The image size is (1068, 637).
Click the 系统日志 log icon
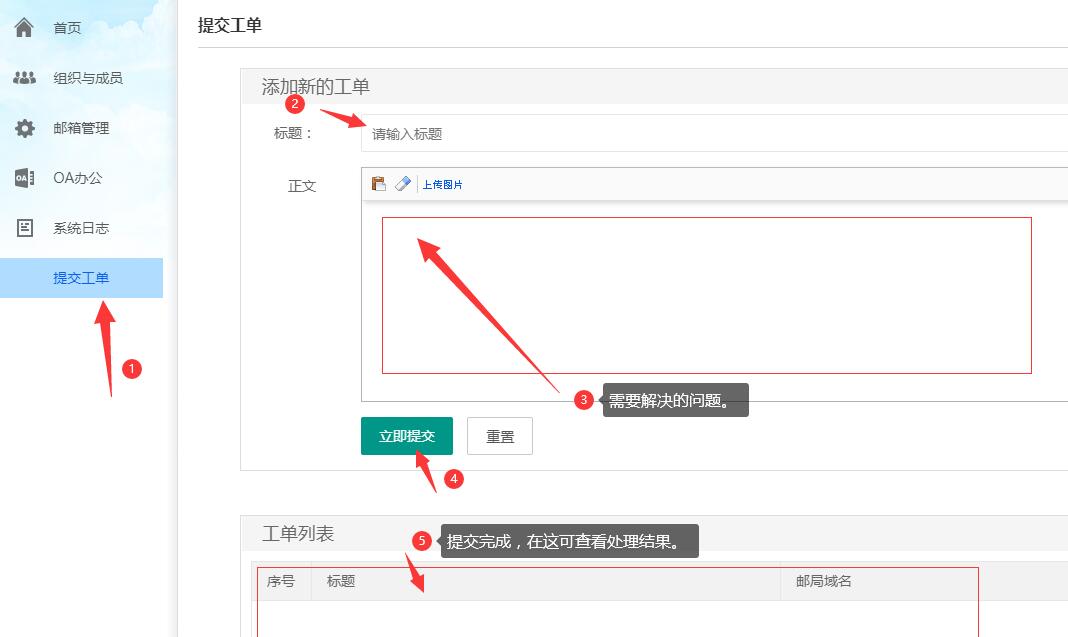tap(24, 228)
